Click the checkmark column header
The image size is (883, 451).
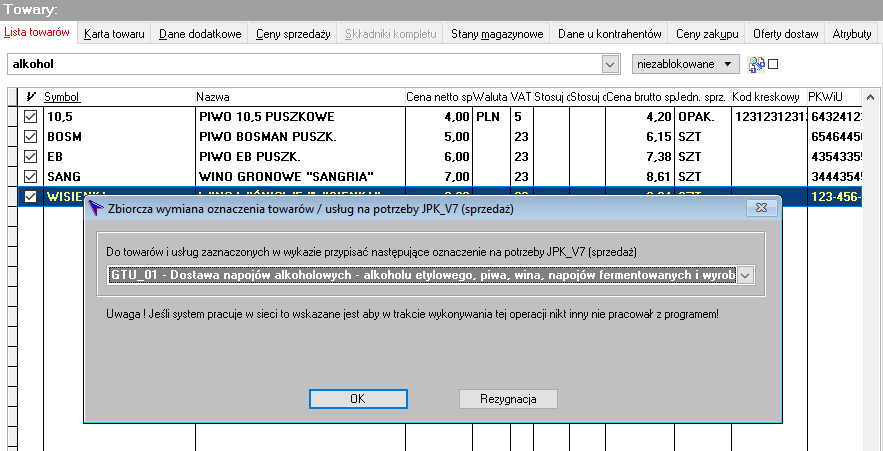31,97
